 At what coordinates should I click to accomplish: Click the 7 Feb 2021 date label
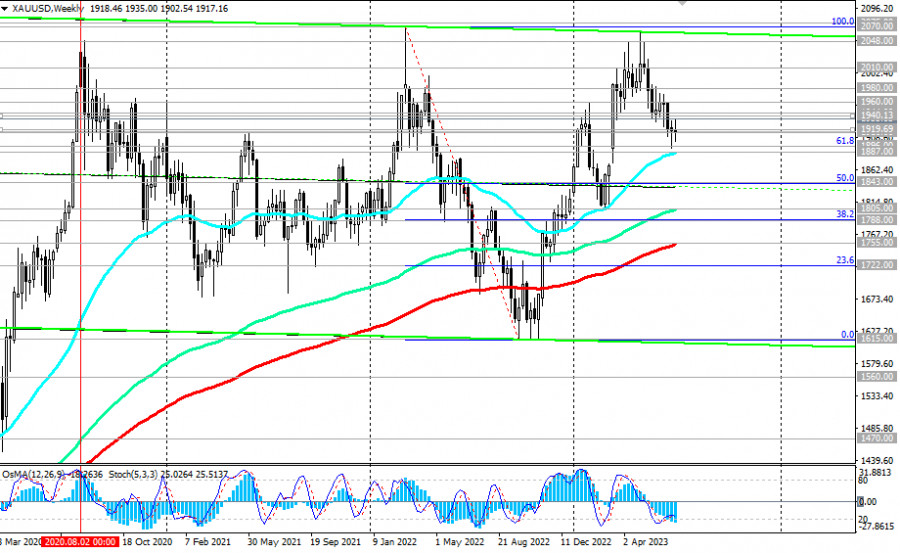click(208, 542)
